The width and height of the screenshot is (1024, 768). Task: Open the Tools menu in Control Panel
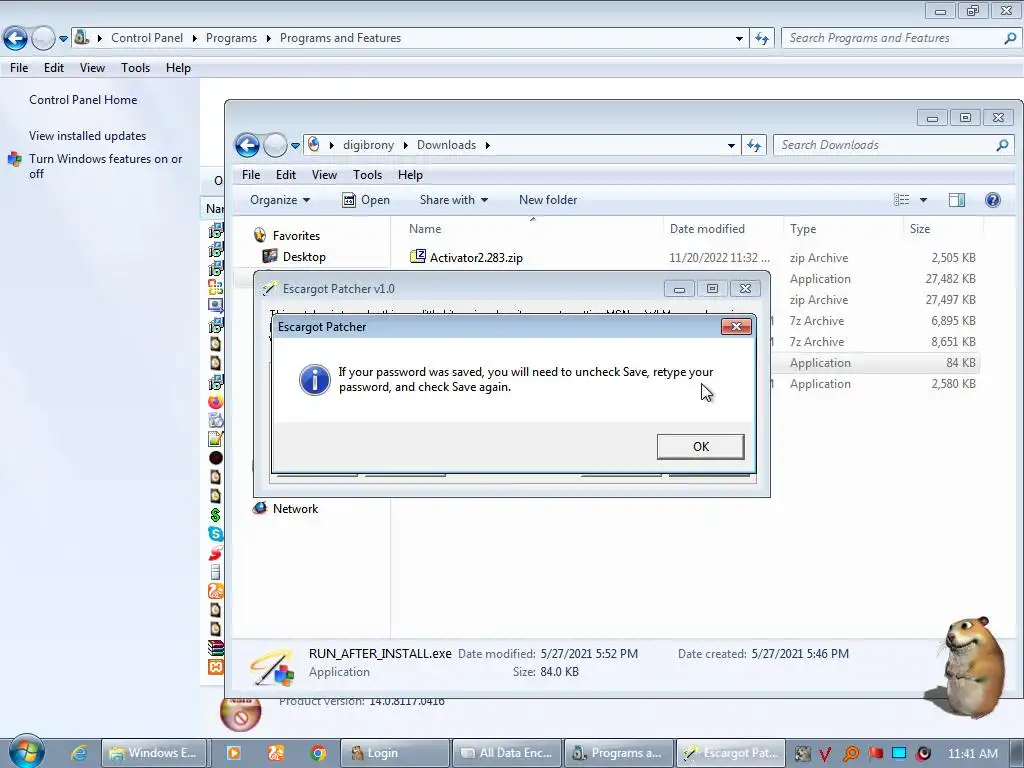click(135, 68)
